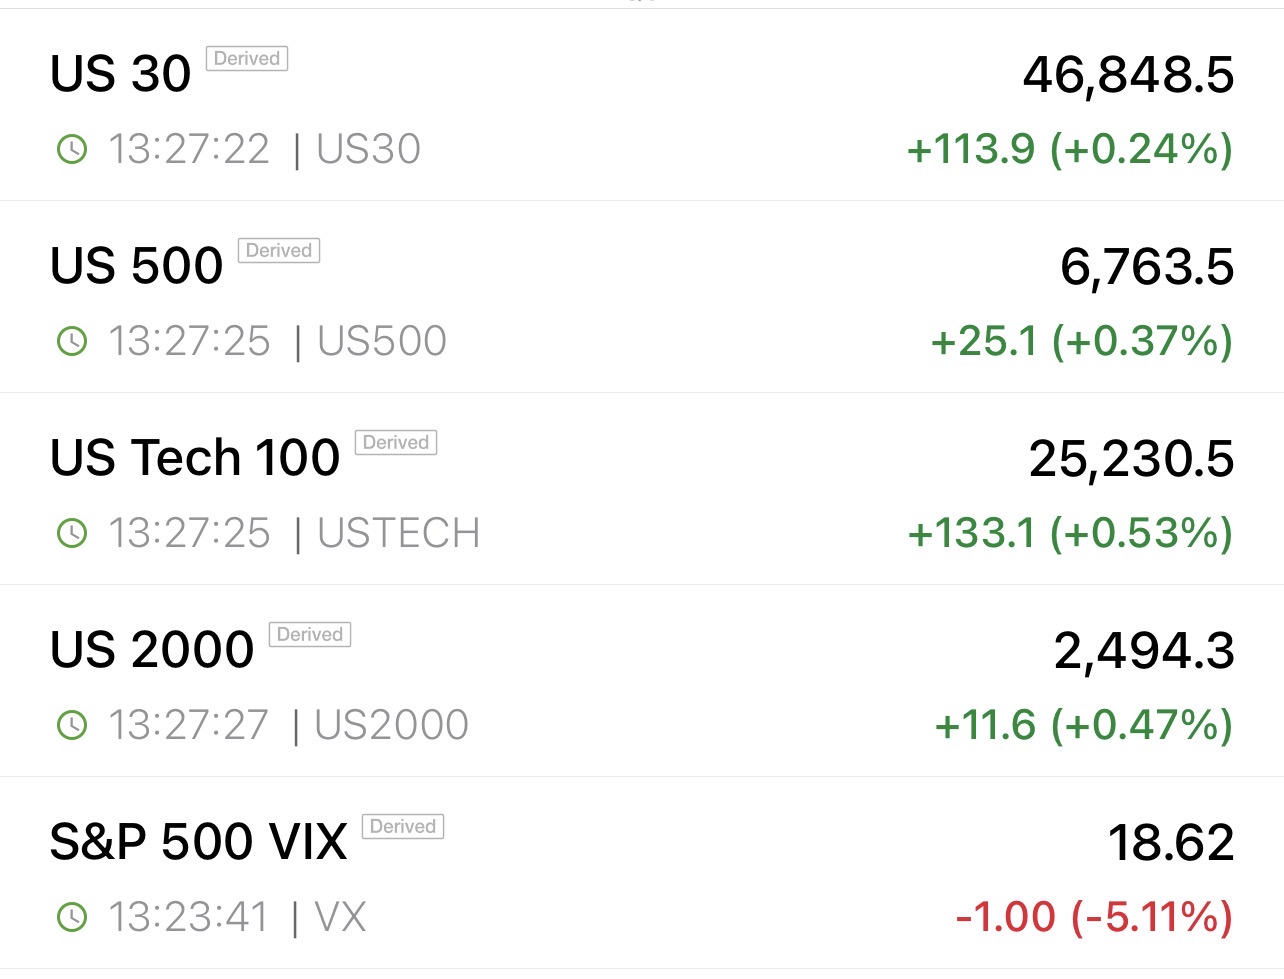
Task: Click the US 30 price 46,848.5
Action: click(1128, 76)
